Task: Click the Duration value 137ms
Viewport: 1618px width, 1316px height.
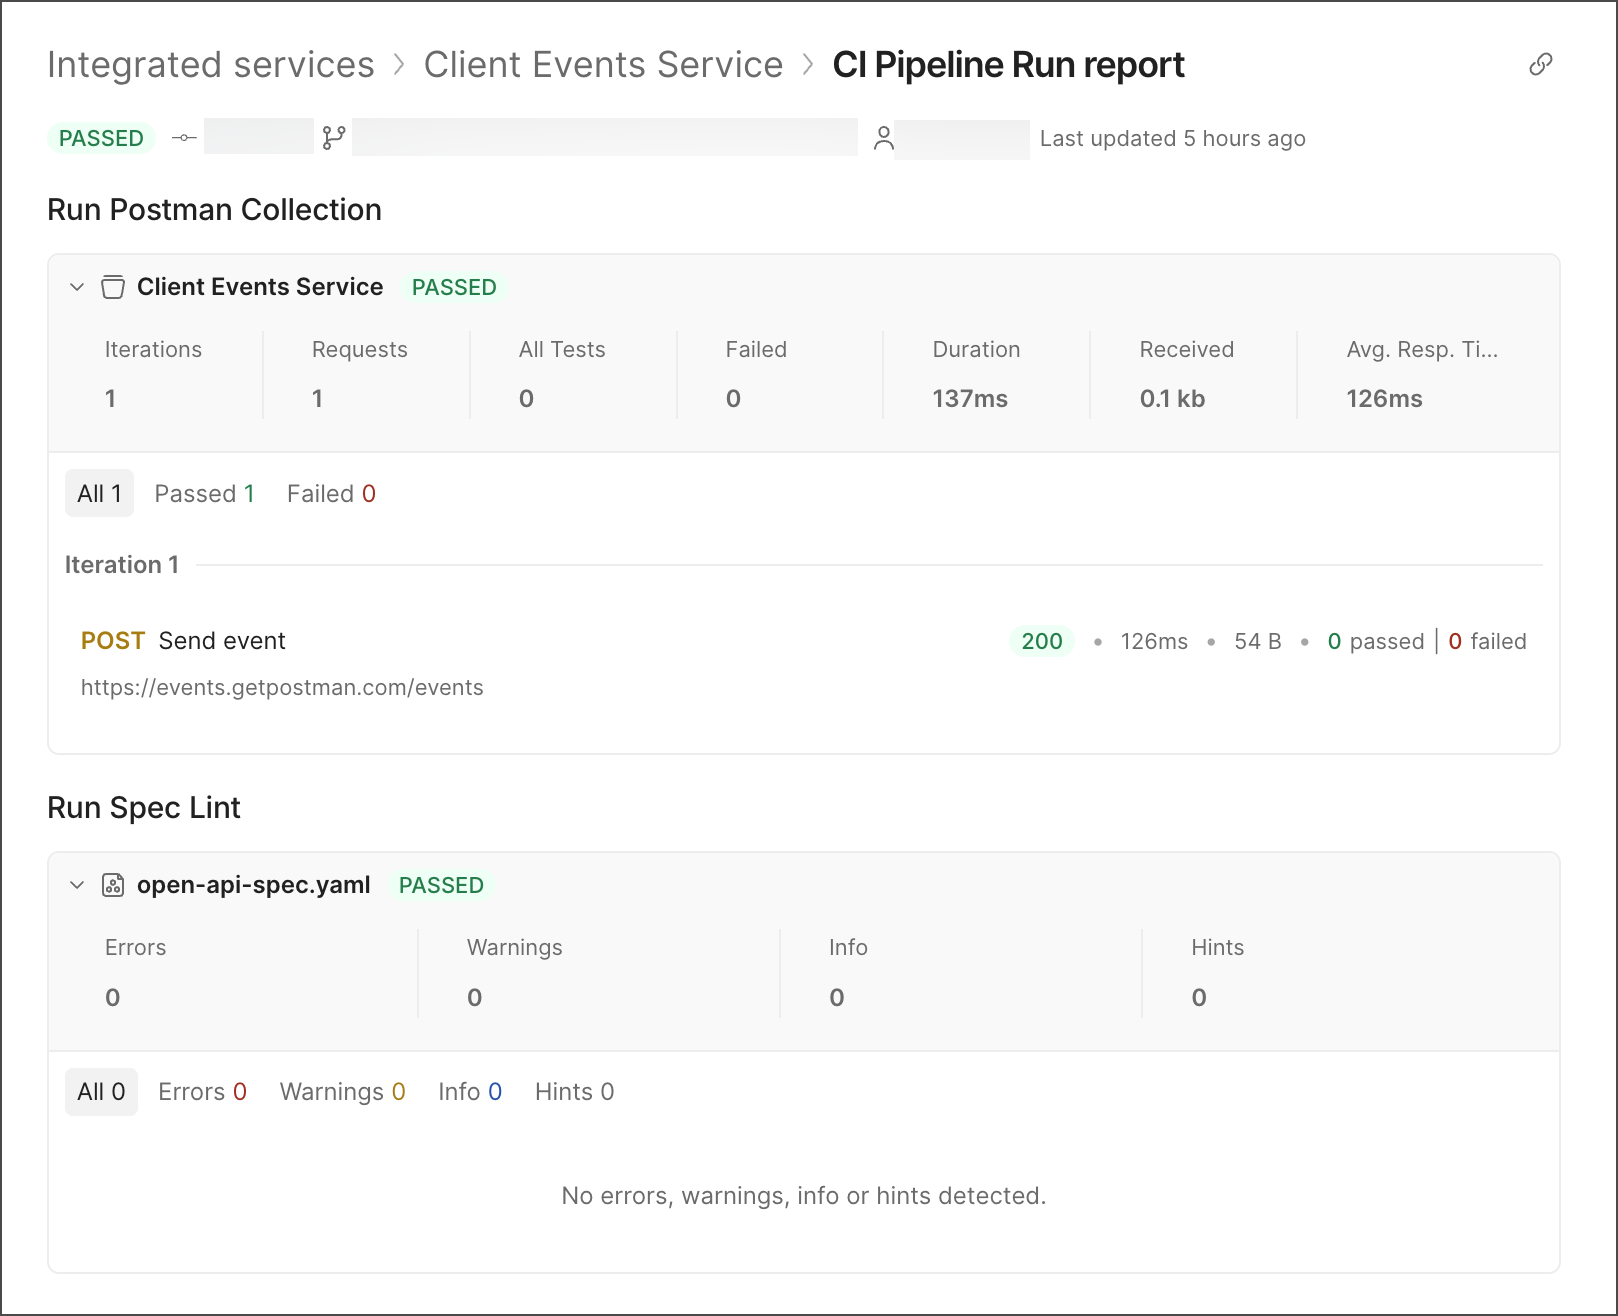Action: click(x=970, y=398)
